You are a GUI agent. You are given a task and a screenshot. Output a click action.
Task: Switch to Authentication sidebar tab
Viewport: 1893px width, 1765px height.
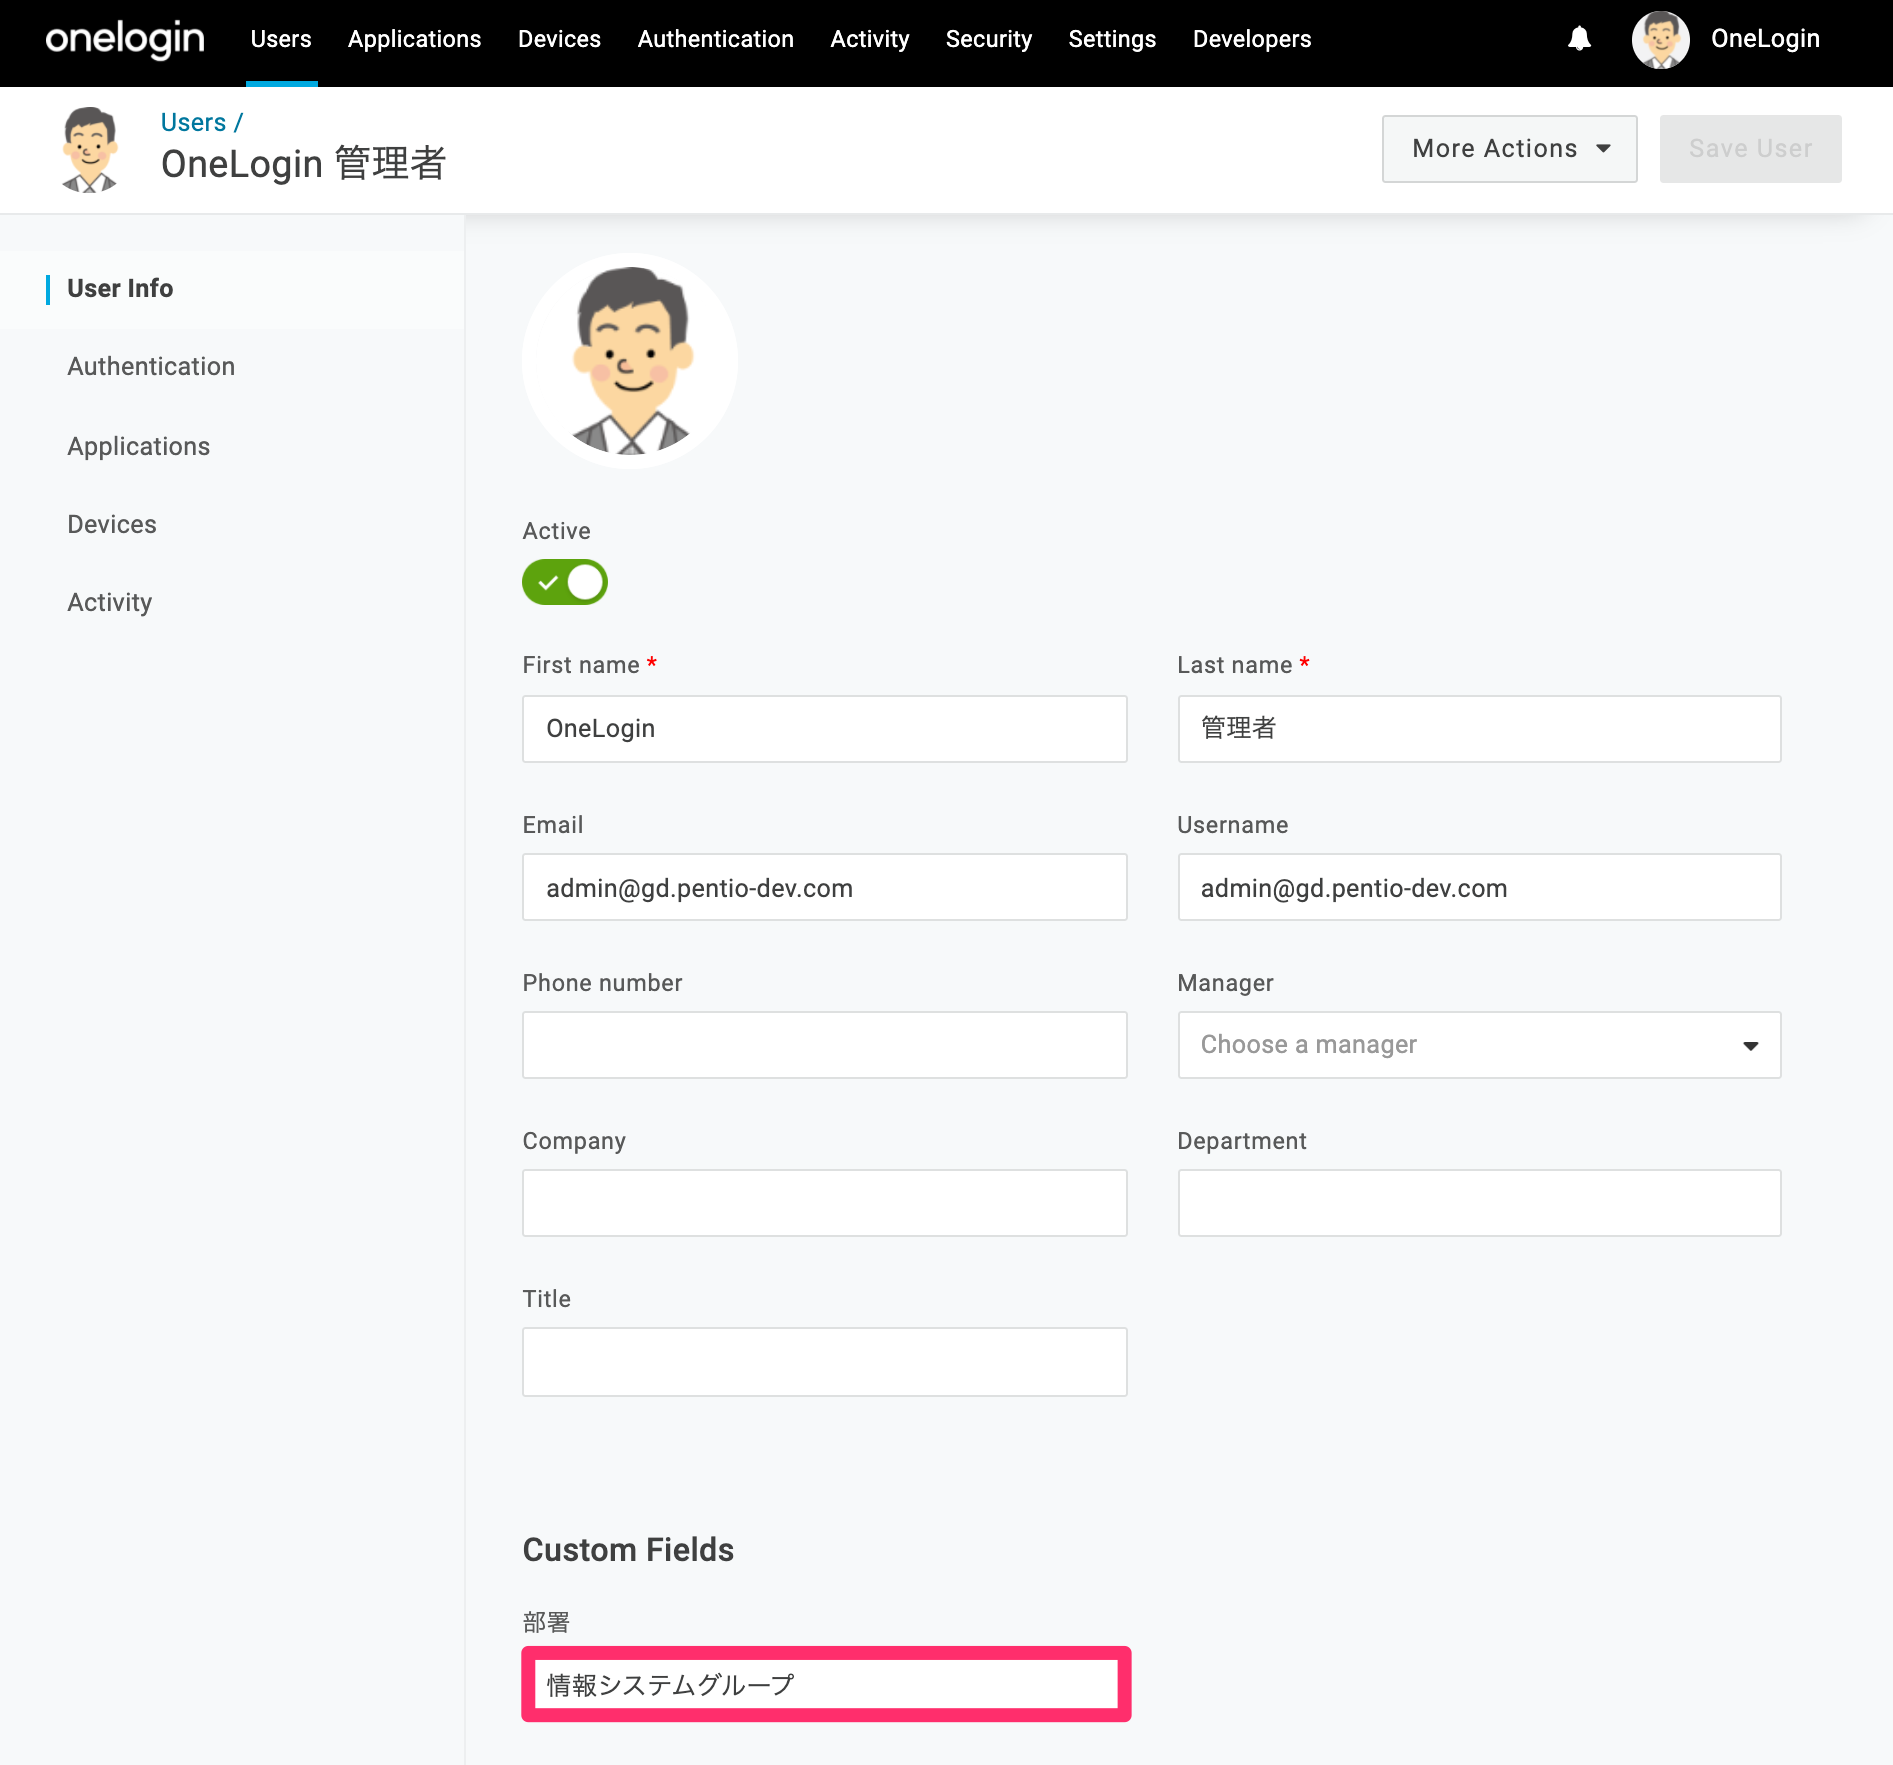coord(151,367)
